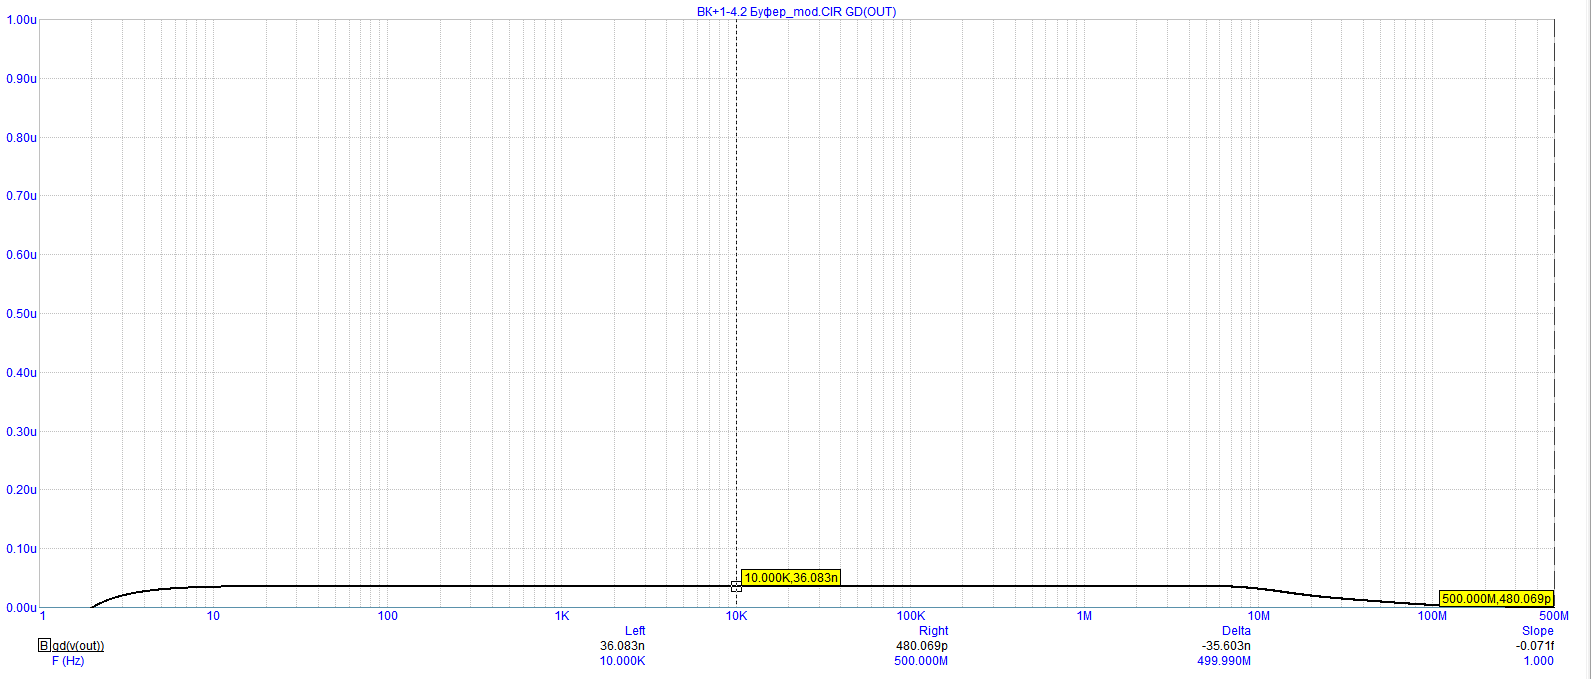Click the Y-axis label '1.00u'
Screen dimensions: 1591x679
[21, 20]
